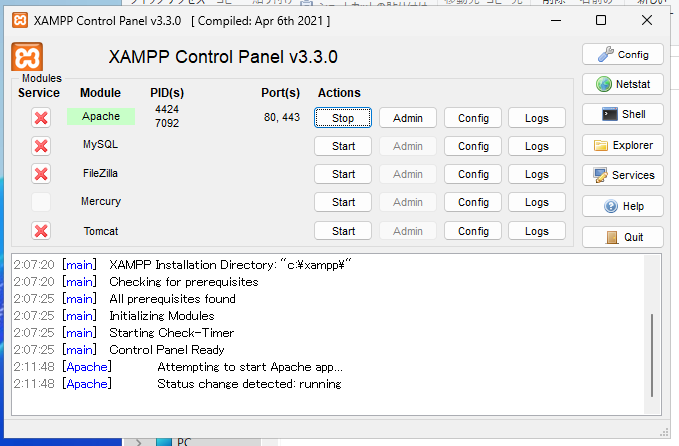Open the Config button with wrench icon
The width and height of the screenshot is (679, 446).
coord(622,55)
